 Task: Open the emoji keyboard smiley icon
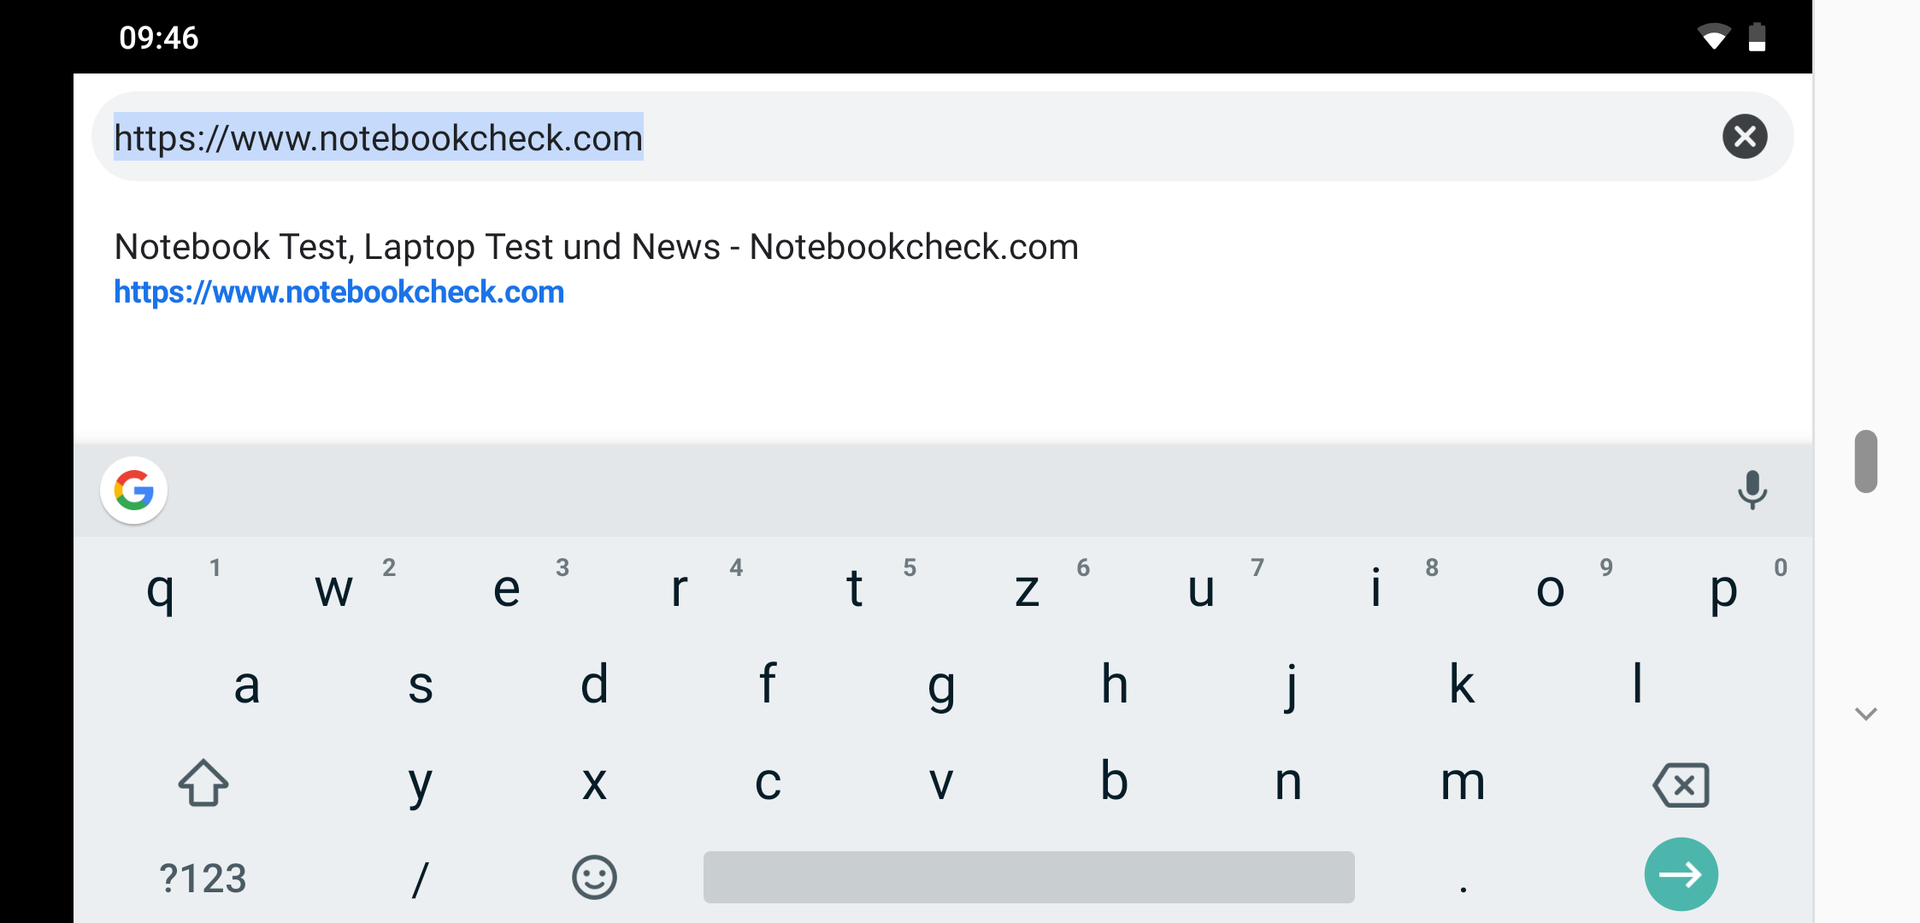coord(594,877)
